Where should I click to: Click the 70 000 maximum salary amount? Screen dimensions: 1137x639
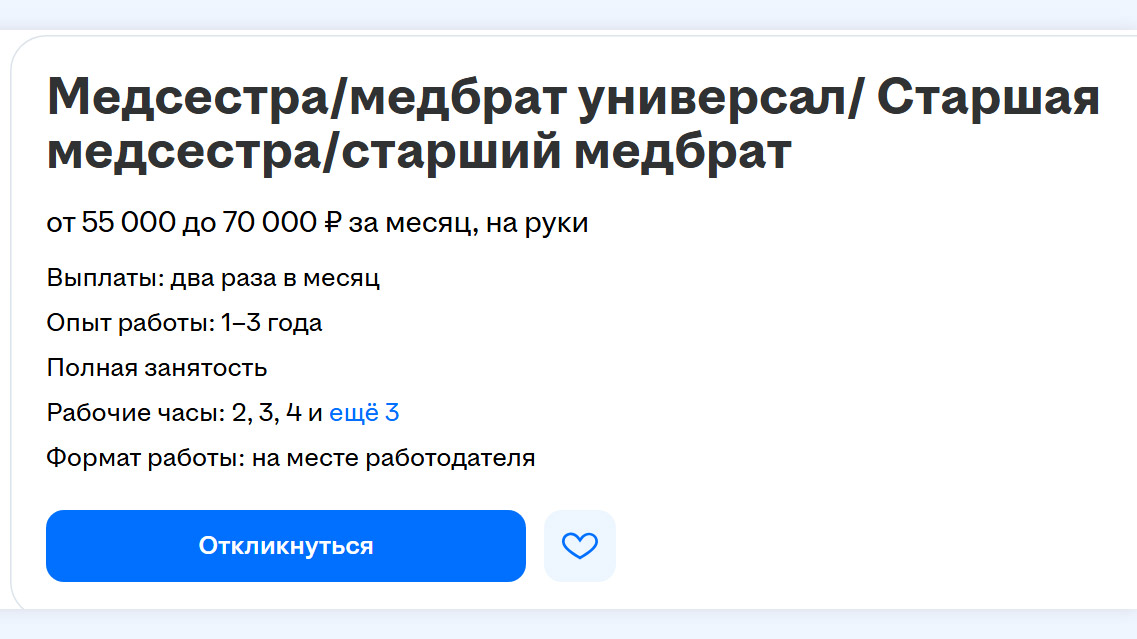pyautogui.click(x=270, y=223)
